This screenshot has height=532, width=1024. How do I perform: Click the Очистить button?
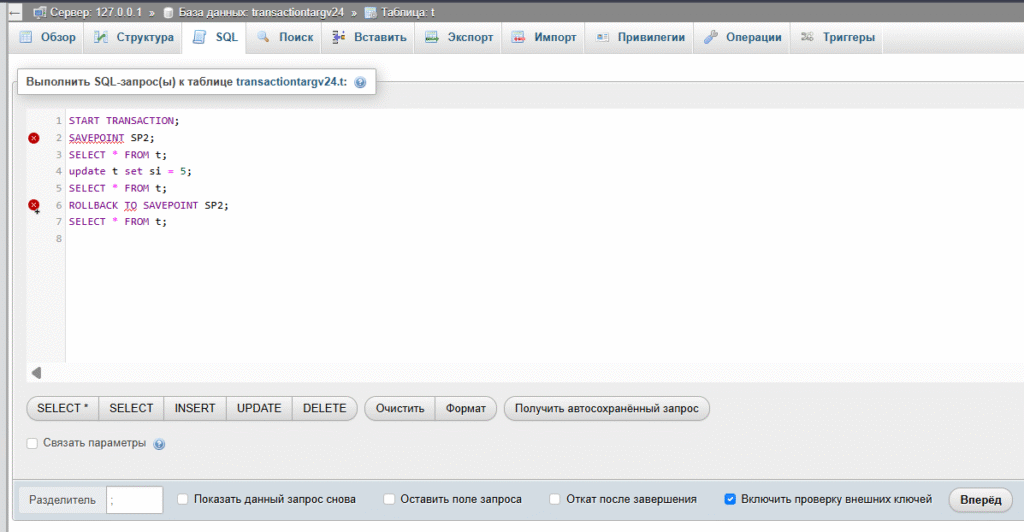400,408
